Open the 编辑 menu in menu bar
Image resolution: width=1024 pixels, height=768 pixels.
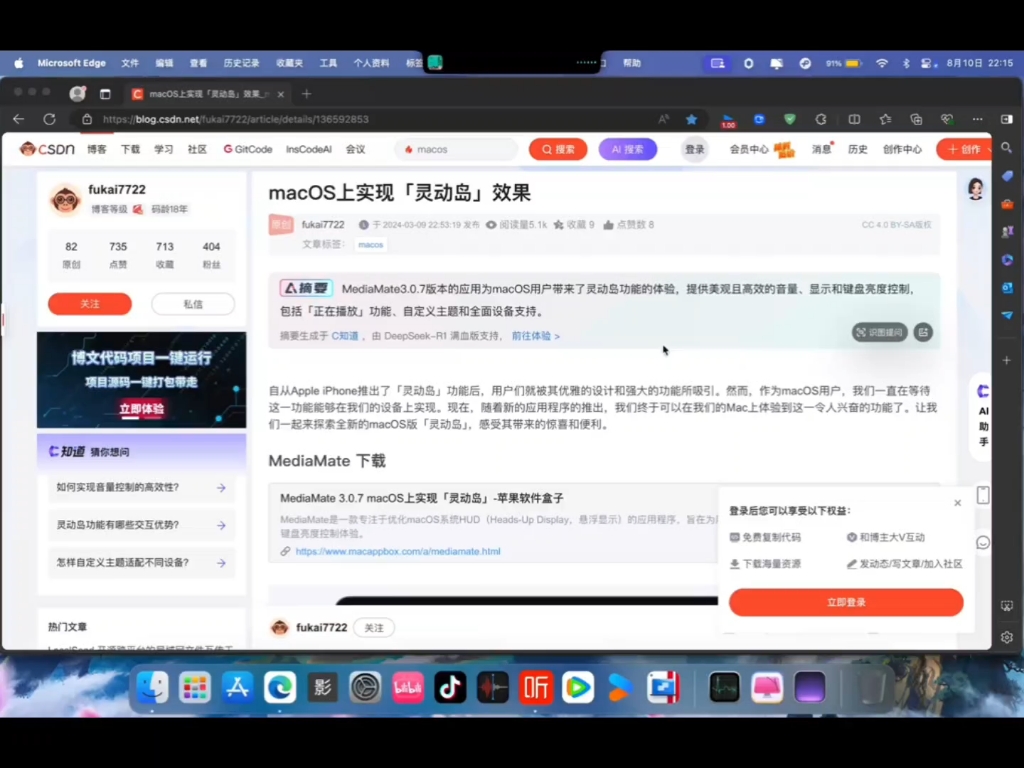pos(165,63)
